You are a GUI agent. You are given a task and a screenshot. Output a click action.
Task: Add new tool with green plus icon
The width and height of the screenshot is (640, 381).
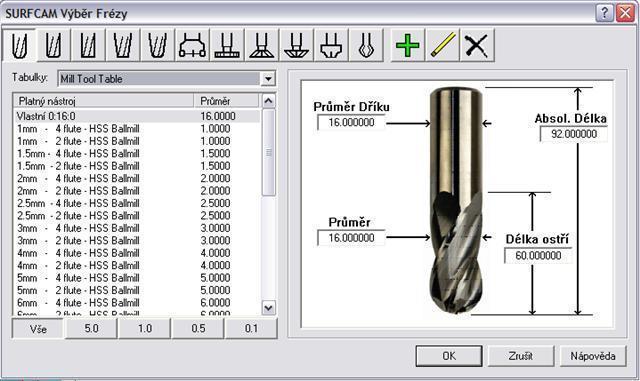[x=408, y=45]
